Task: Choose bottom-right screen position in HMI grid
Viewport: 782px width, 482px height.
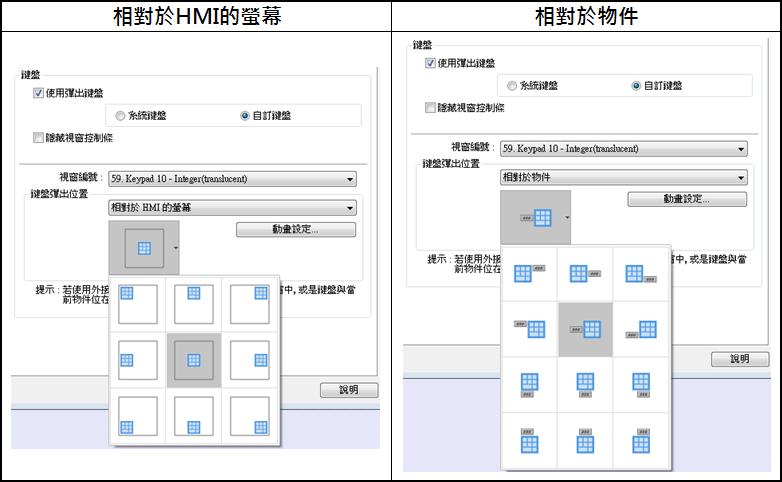Action: 249,415
